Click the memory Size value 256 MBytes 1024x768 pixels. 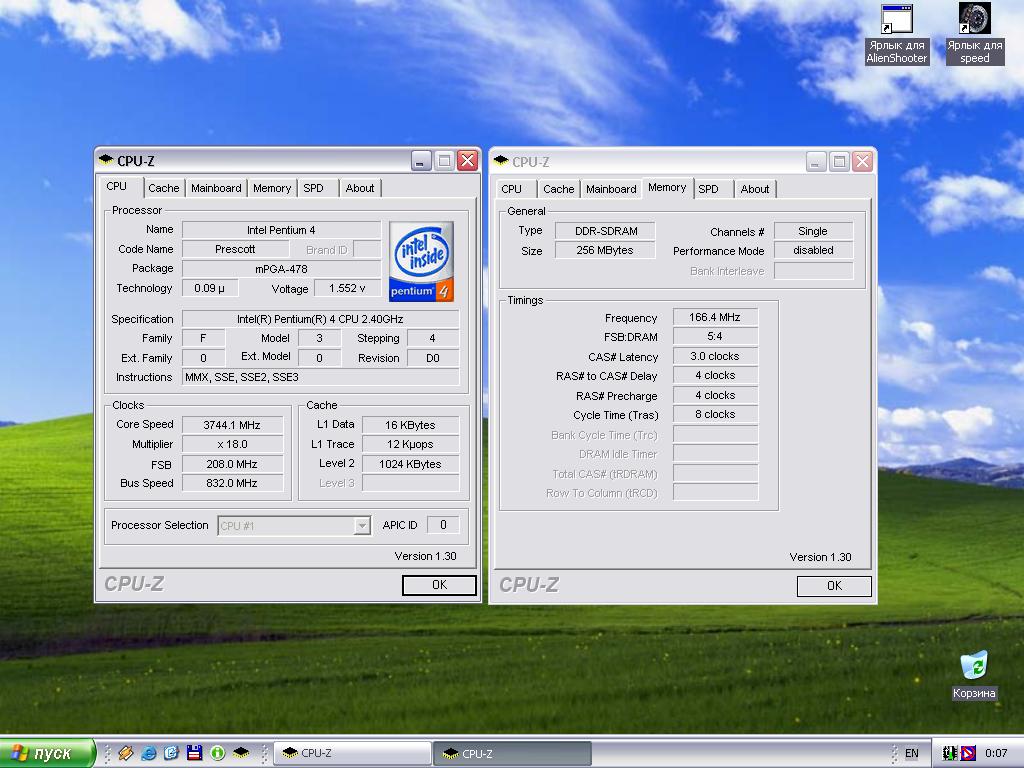click(x=605, y=250)
